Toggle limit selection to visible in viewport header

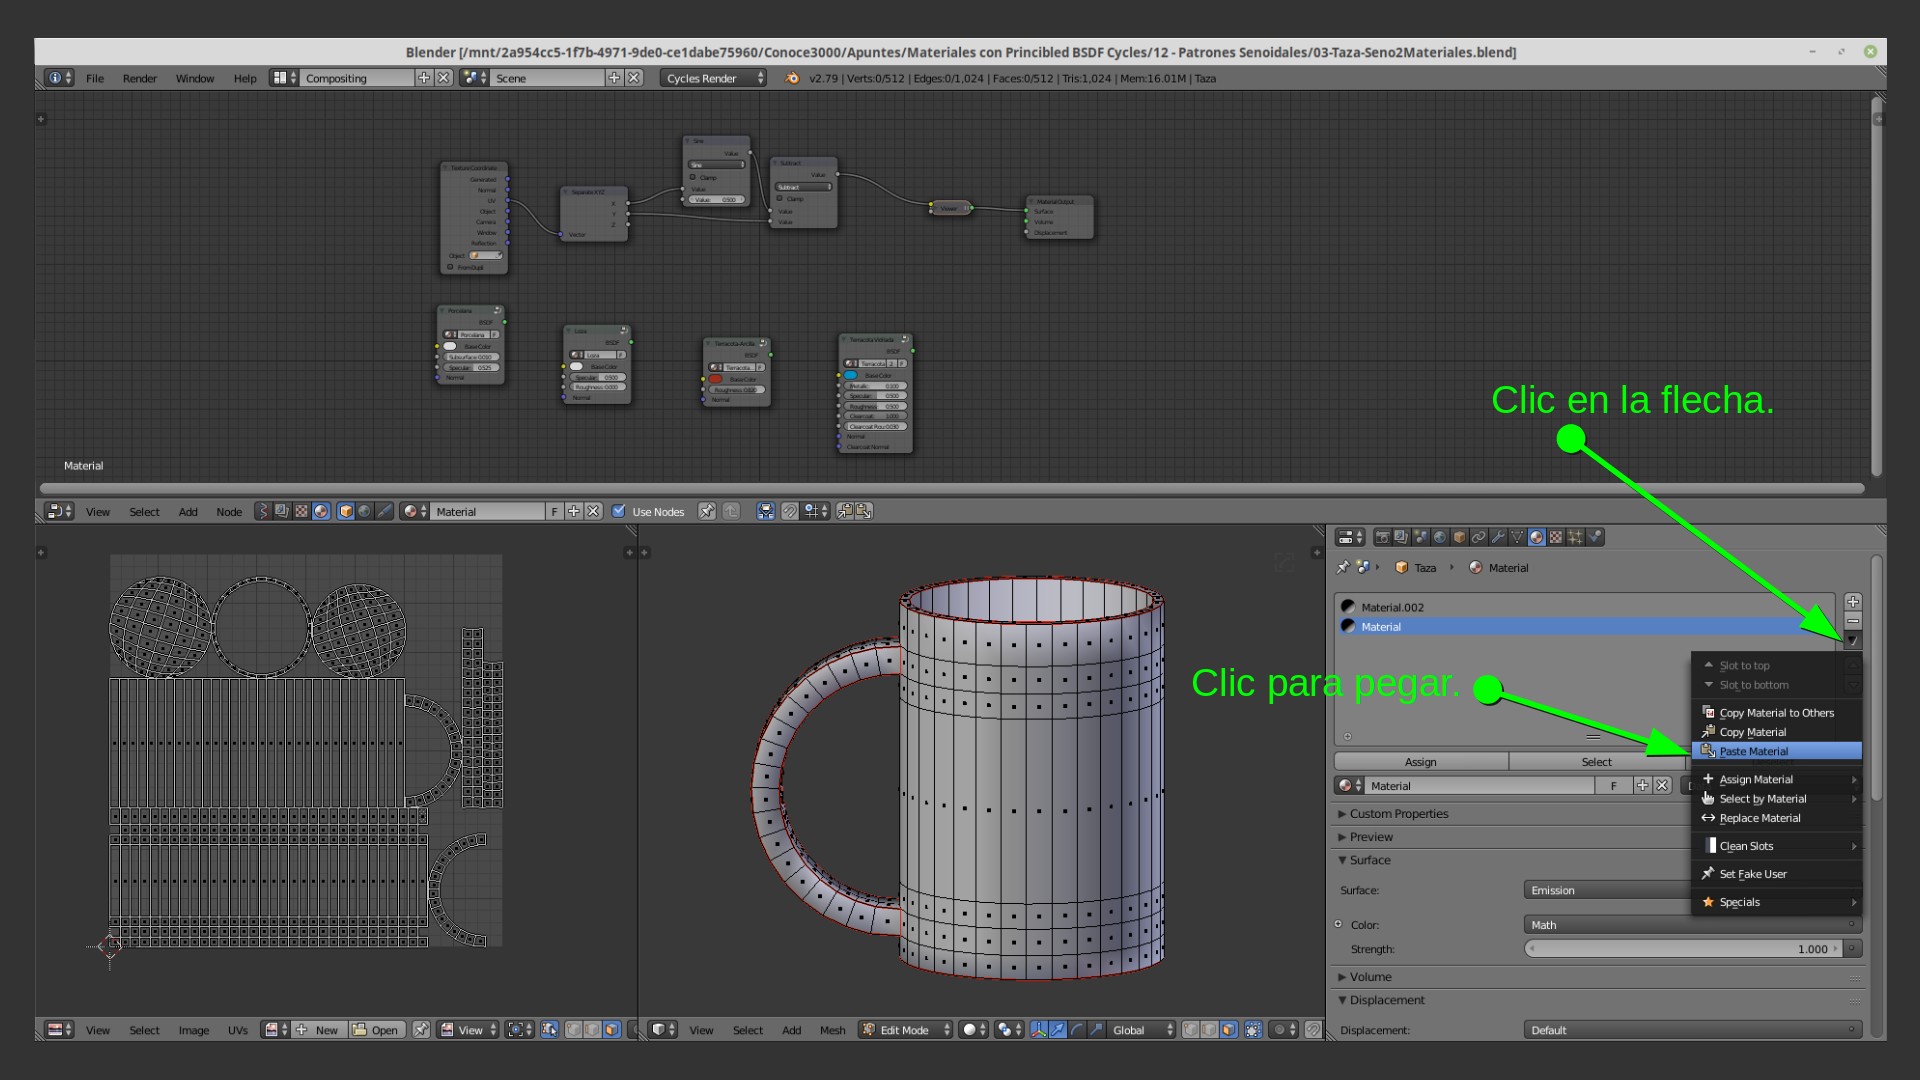click(x=1253, y=1029)
